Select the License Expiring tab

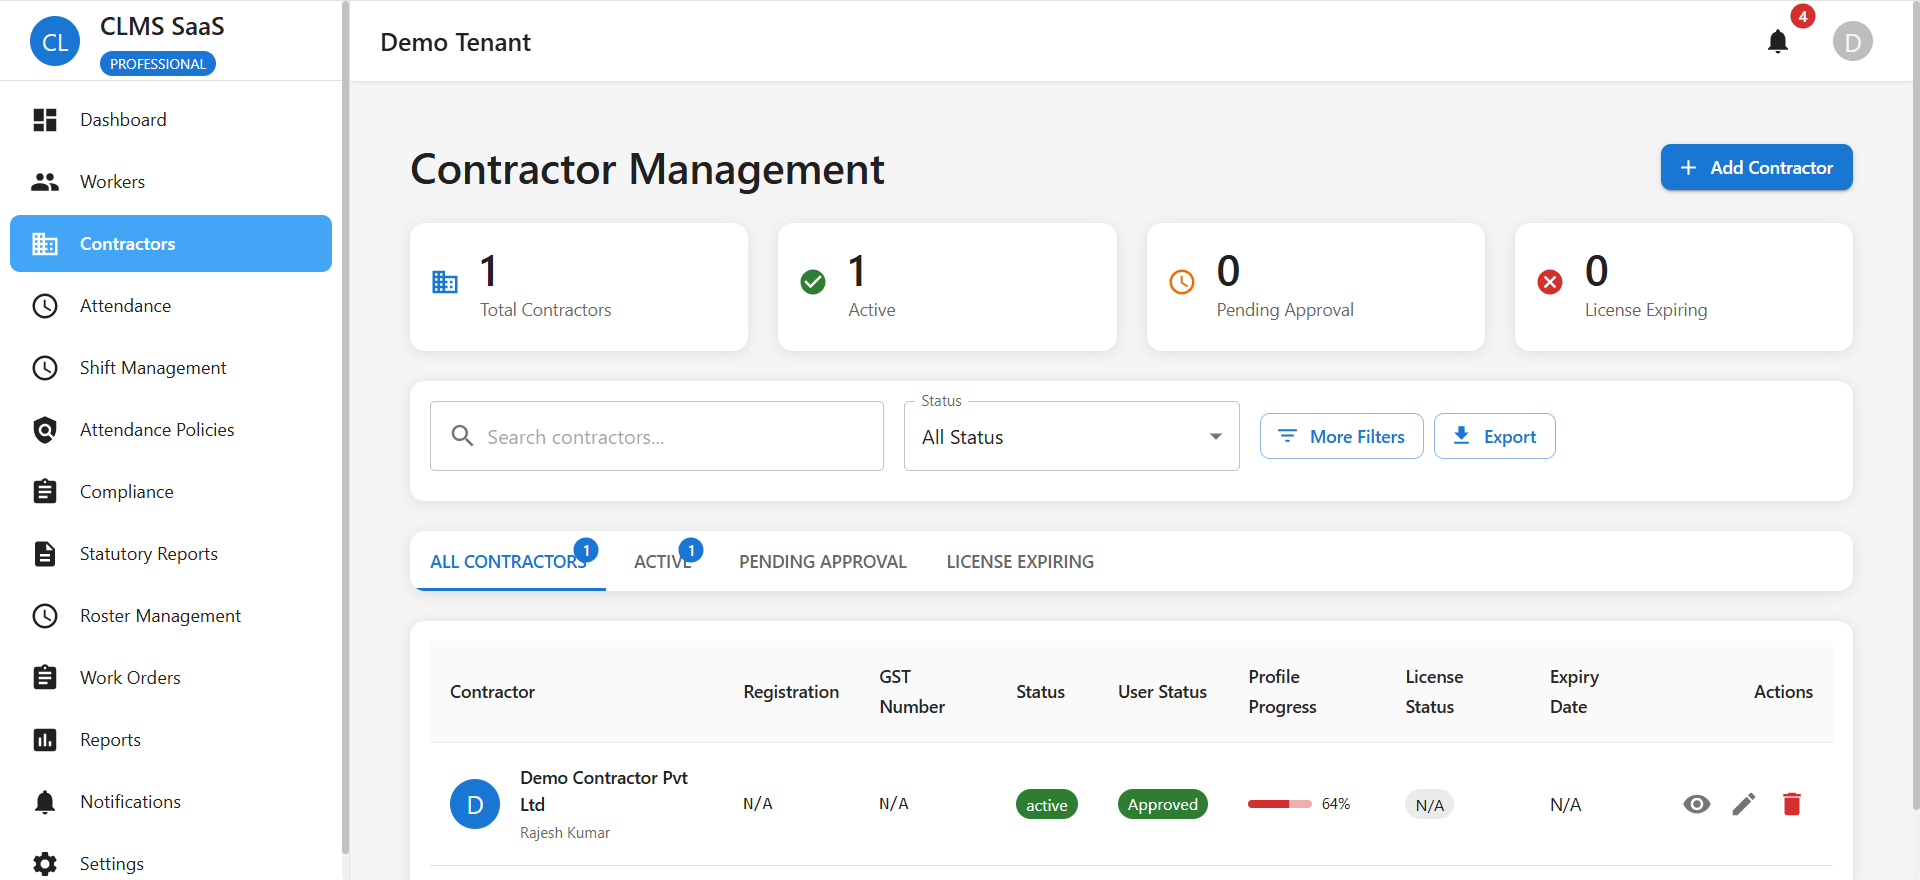[1019, 562]
